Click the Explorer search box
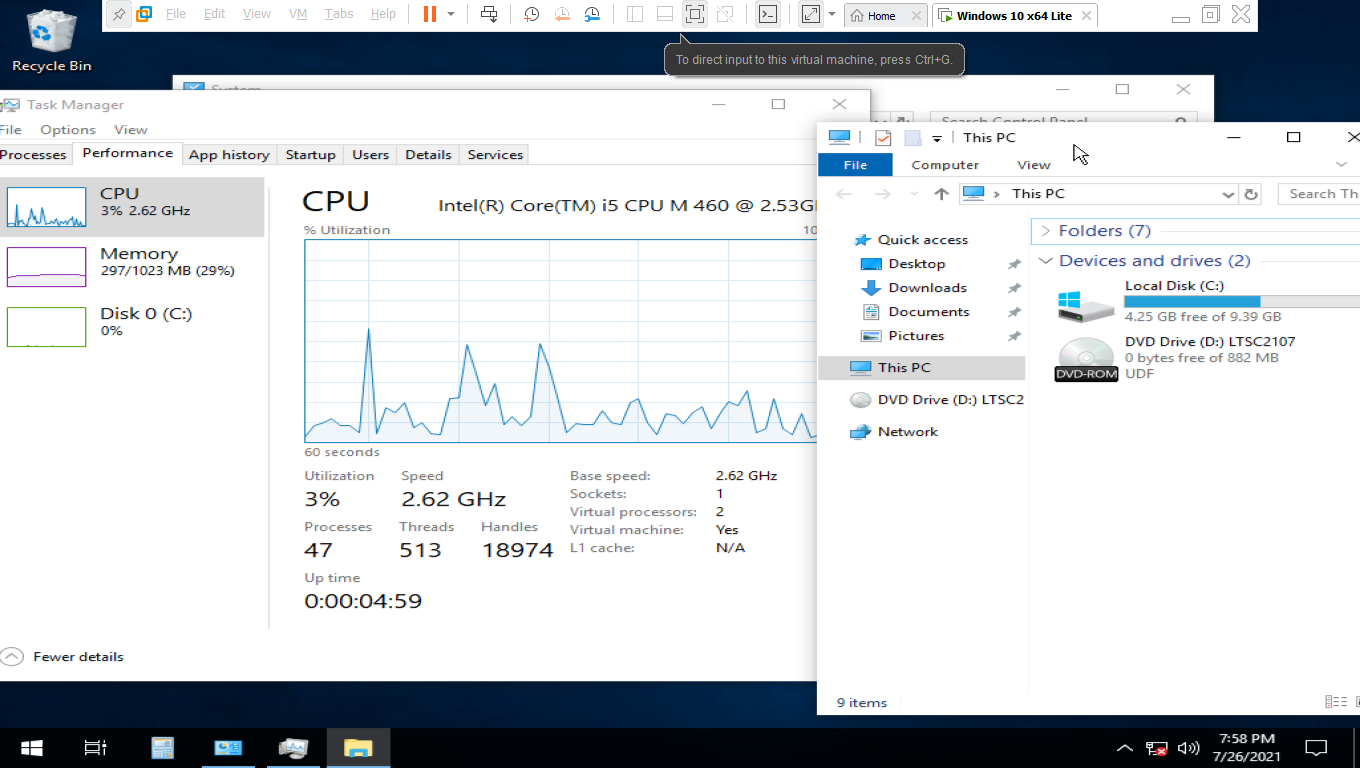 (x=1320, y=194)
